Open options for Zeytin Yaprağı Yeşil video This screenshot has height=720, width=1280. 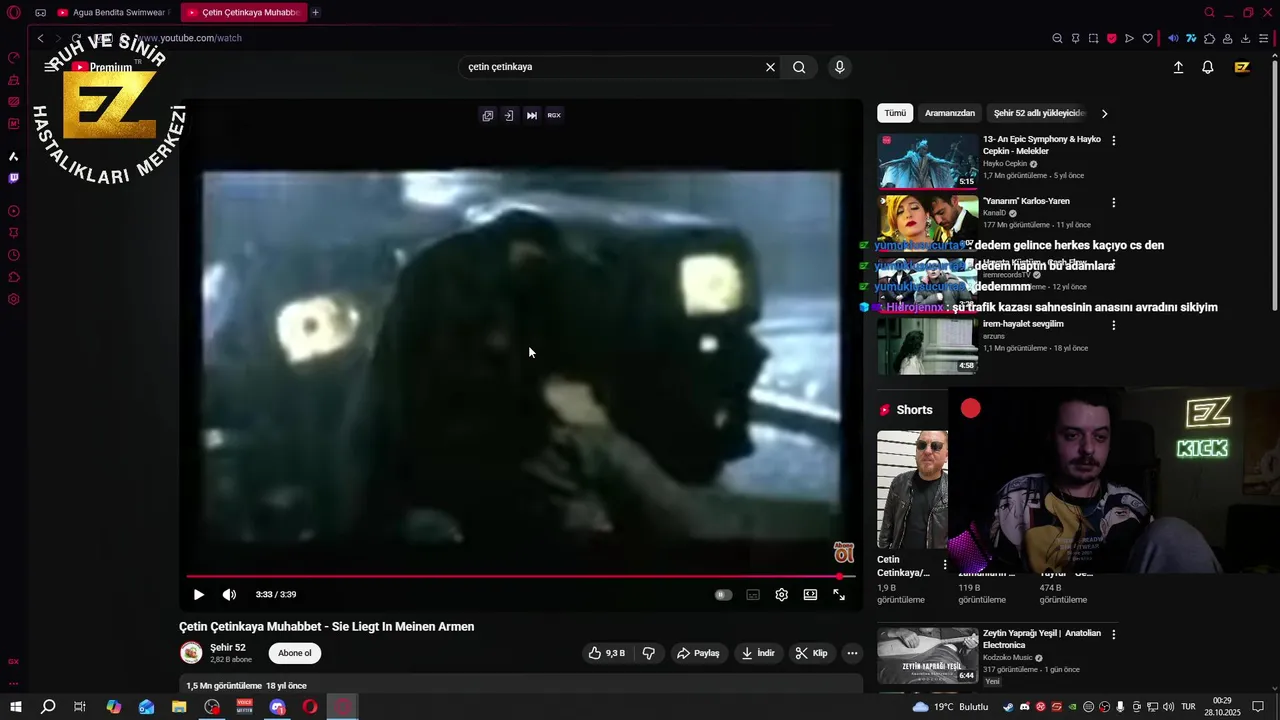tap(1114, 634)
